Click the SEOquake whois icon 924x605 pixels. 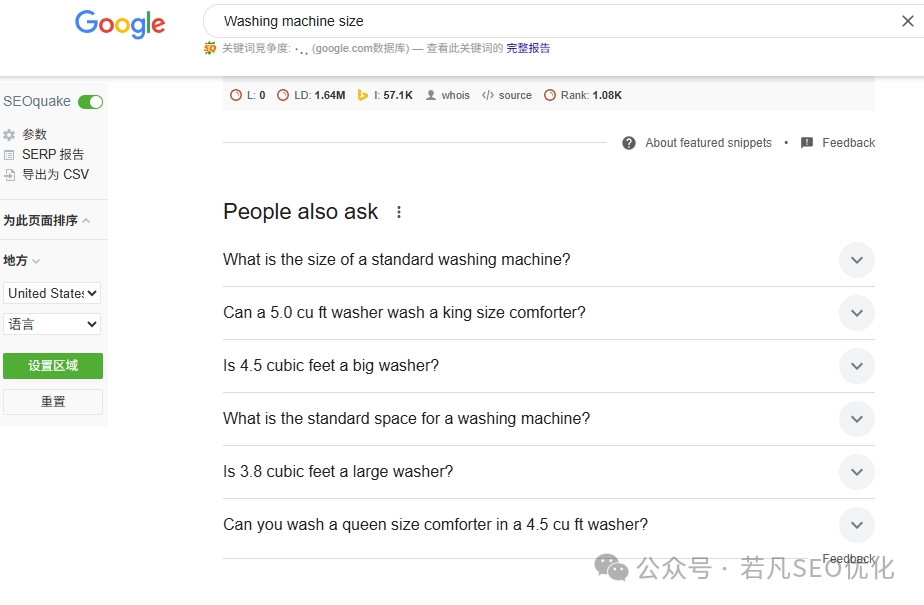pos(431,96)
